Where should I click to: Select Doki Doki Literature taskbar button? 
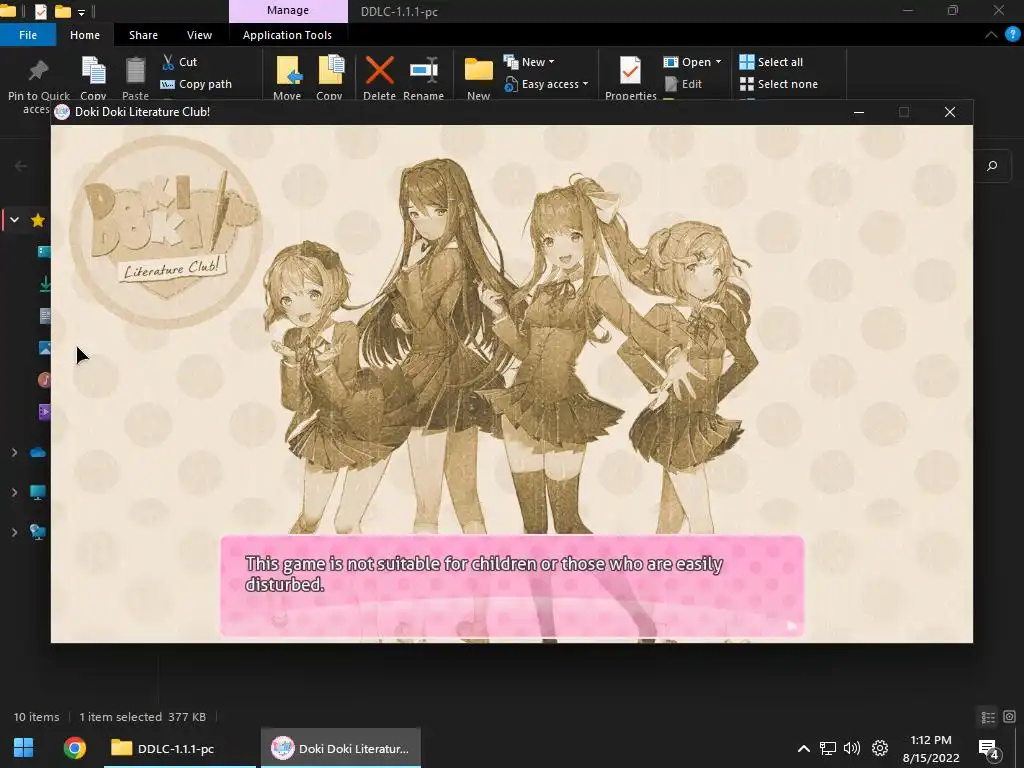341,748
